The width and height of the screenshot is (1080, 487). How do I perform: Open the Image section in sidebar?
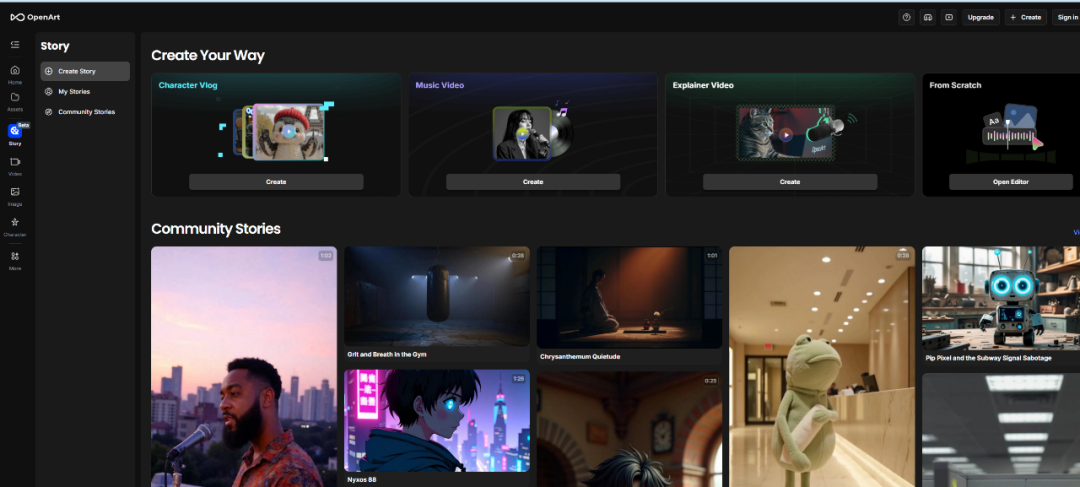pos(15,196)
